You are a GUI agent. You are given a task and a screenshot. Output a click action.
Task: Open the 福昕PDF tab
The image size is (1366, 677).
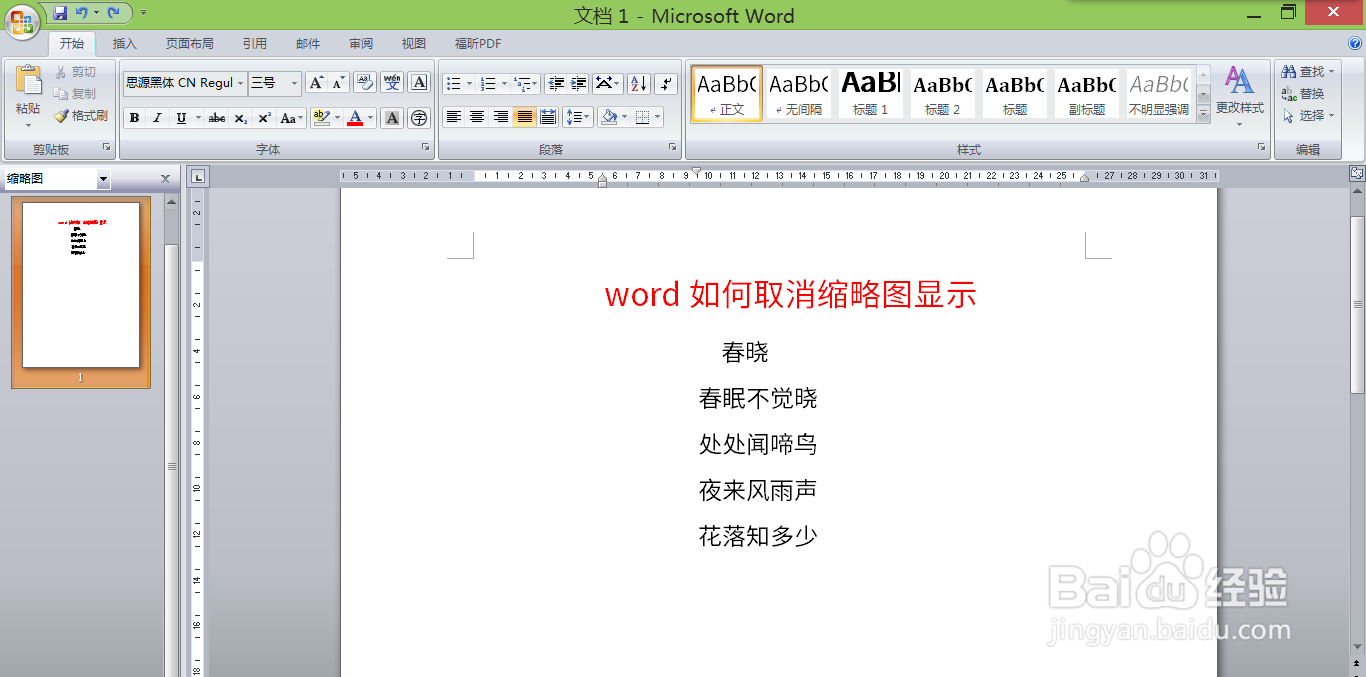coord(478,44)
